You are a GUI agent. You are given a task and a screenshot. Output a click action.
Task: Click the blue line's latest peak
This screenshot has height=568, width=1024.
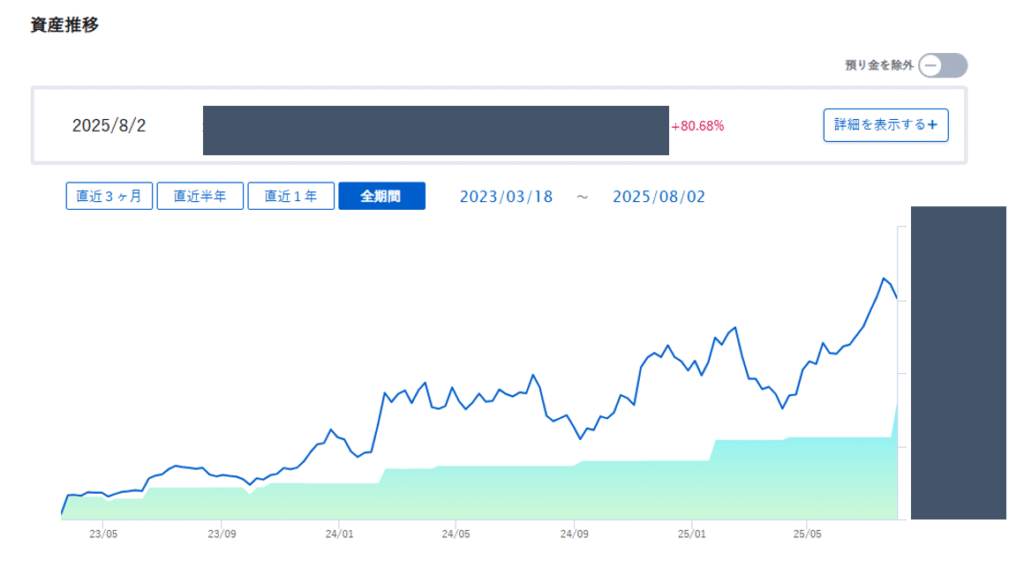click(884, 279)
